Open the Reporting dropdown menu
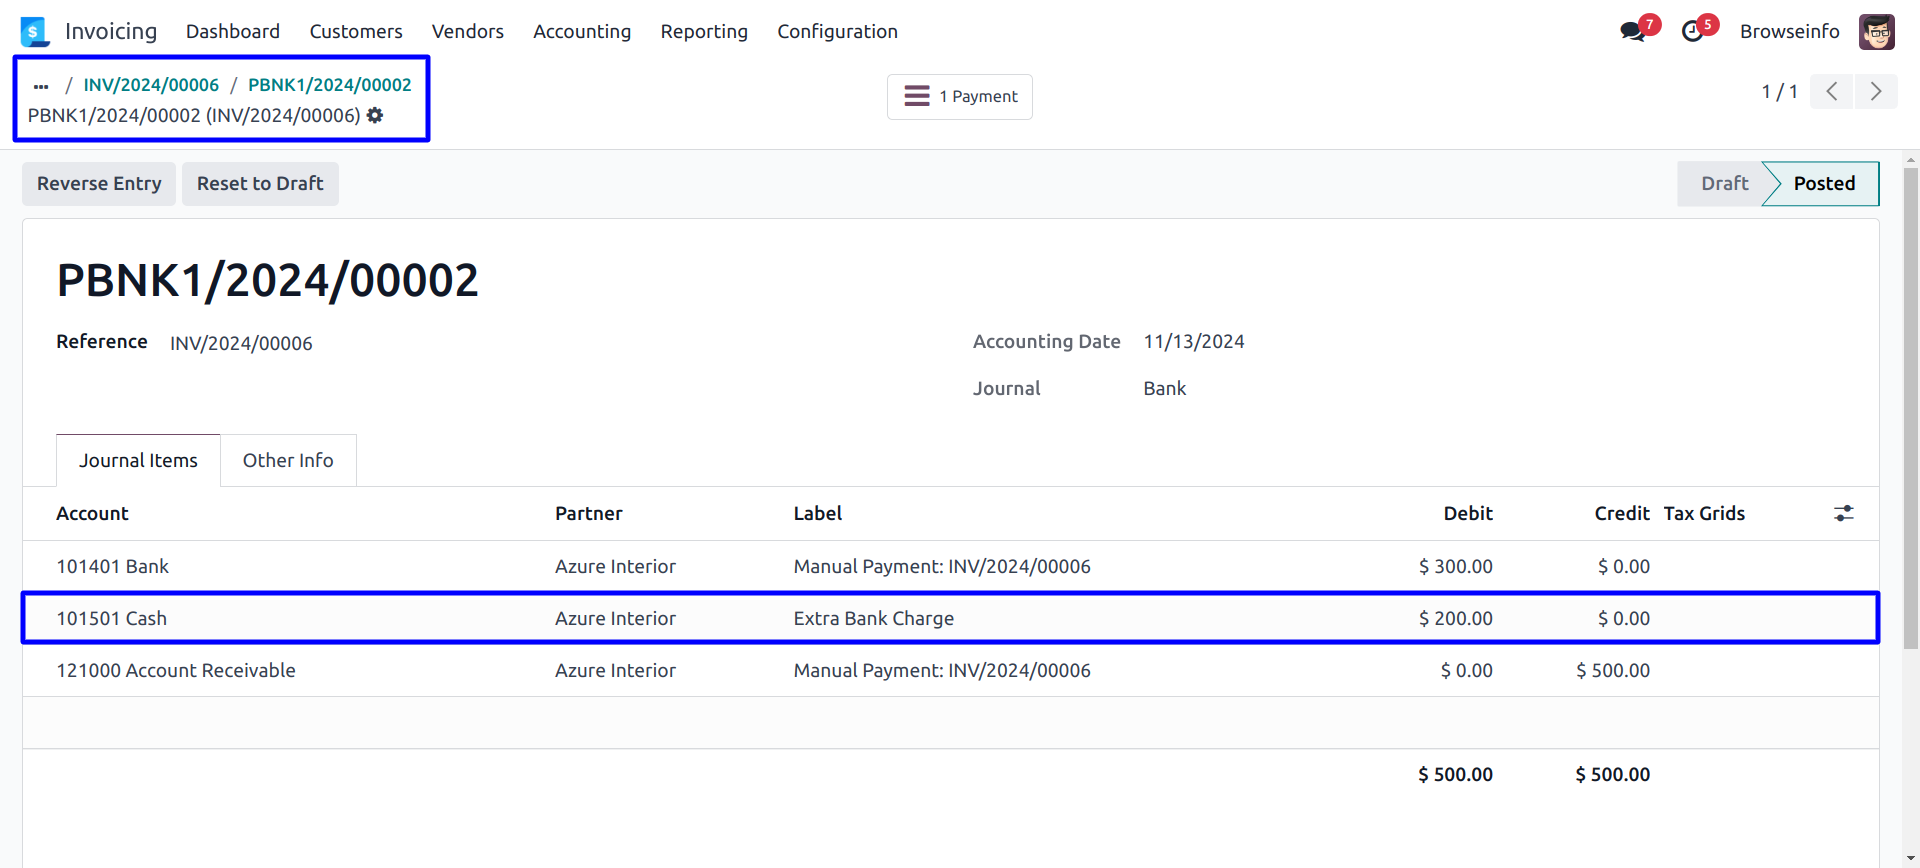Viewport: 1920px width, 868px height. coord(703,32)
